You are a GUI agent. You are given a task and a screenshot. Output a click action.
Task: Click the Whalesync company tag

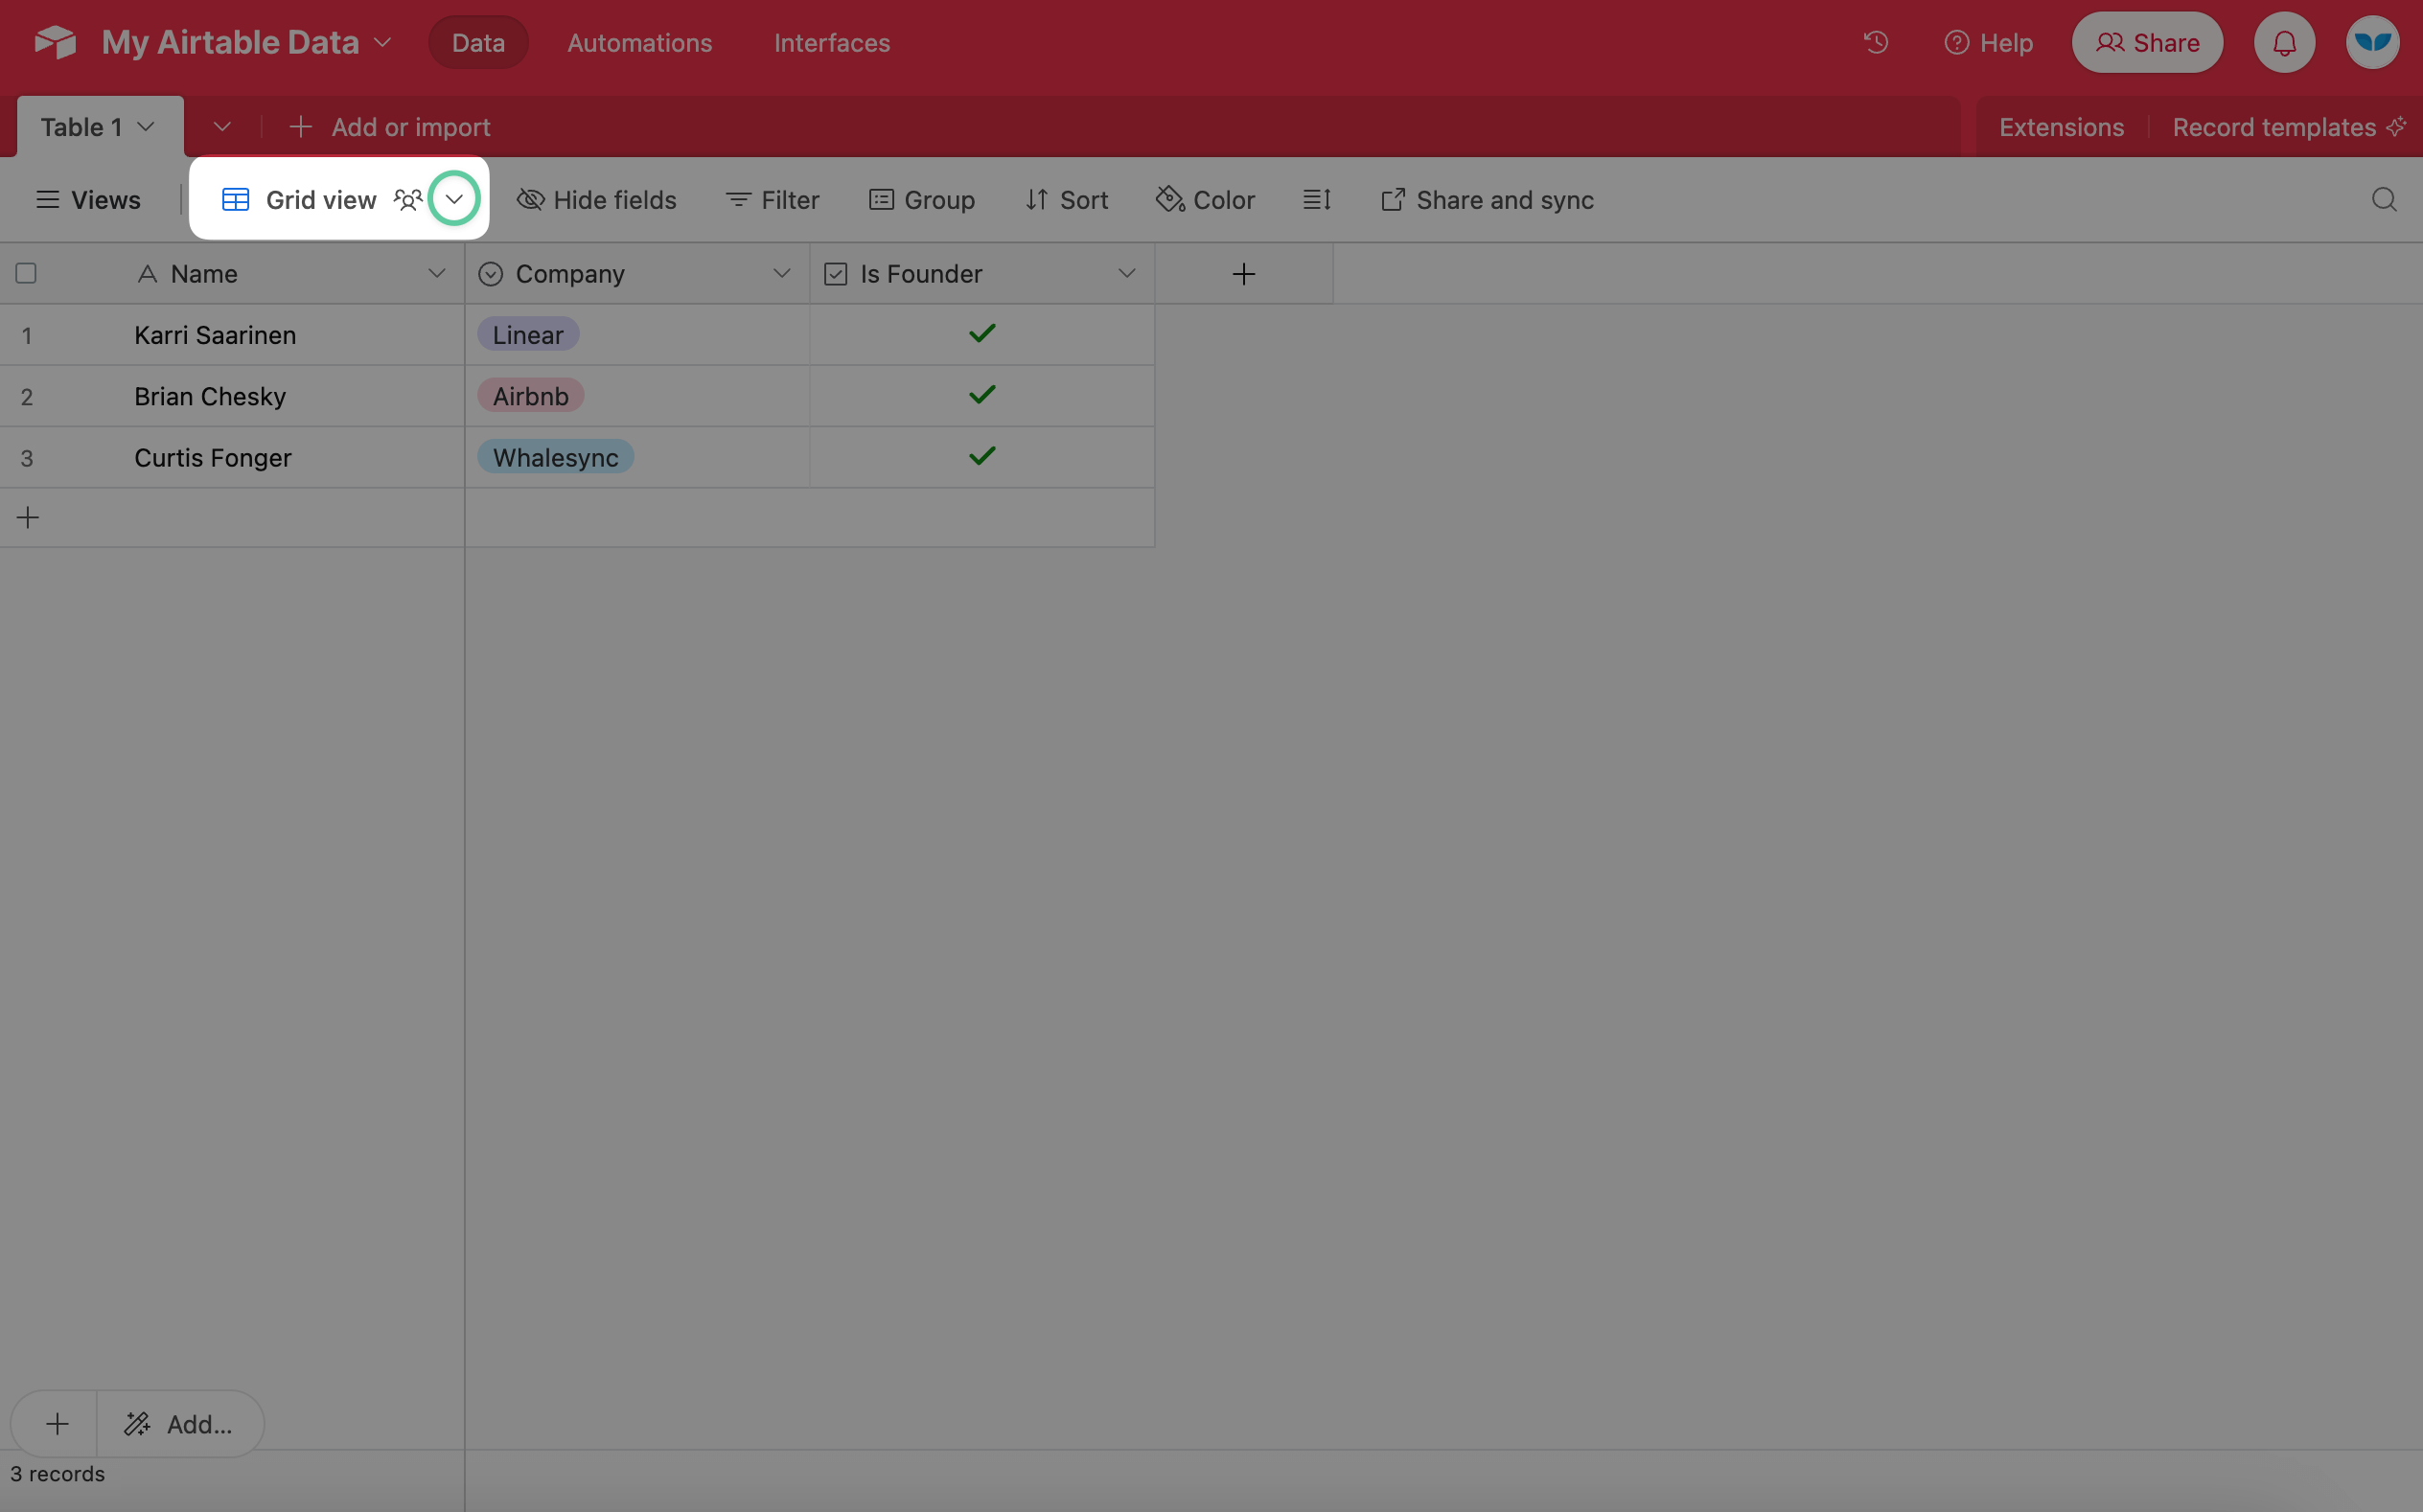point(554,456)
